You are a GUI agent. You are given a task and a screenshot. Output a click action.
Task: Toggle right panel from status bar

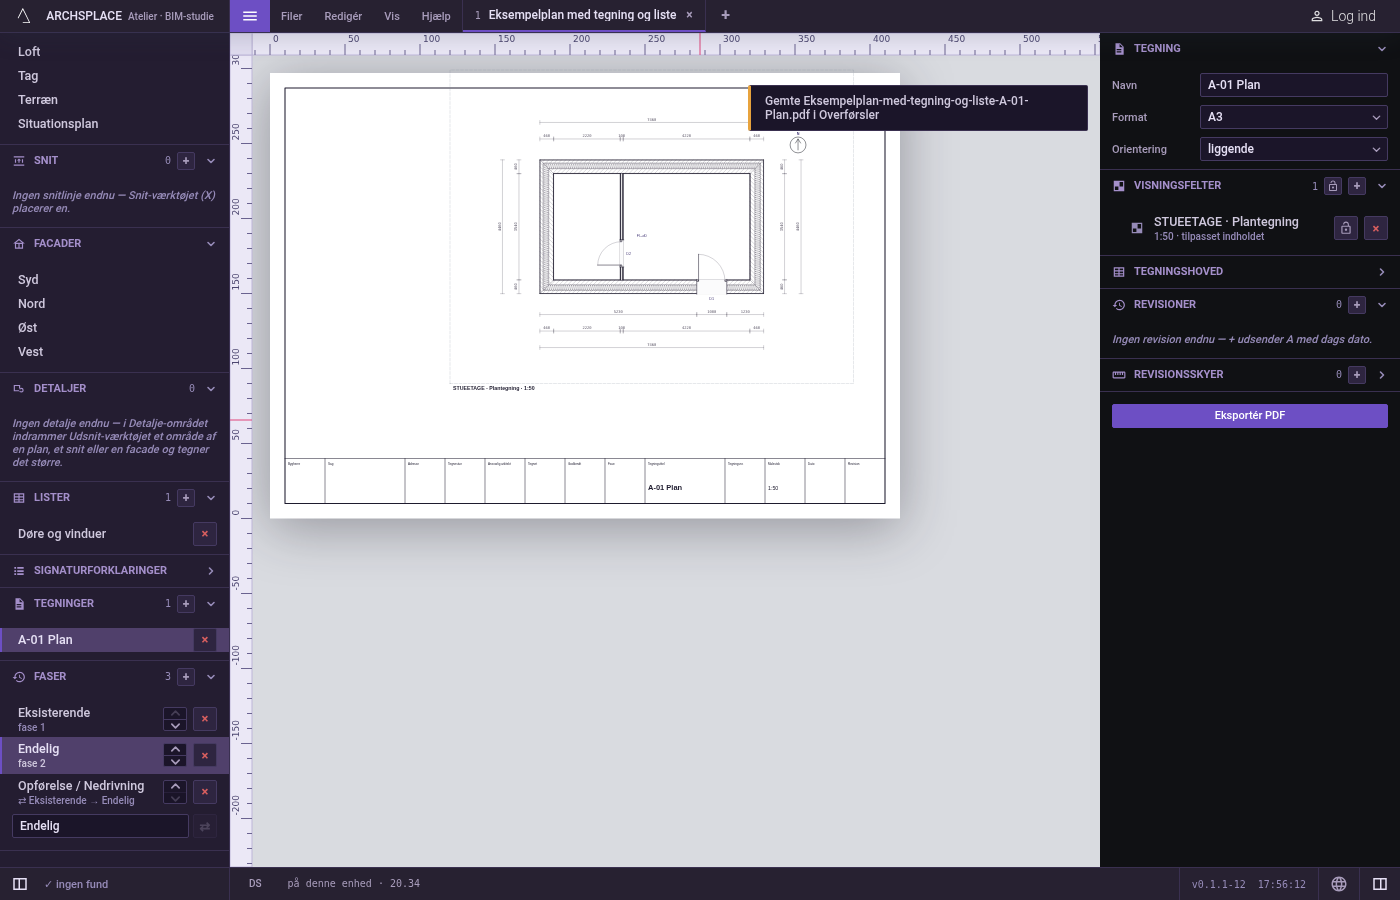coord(1380,884)
